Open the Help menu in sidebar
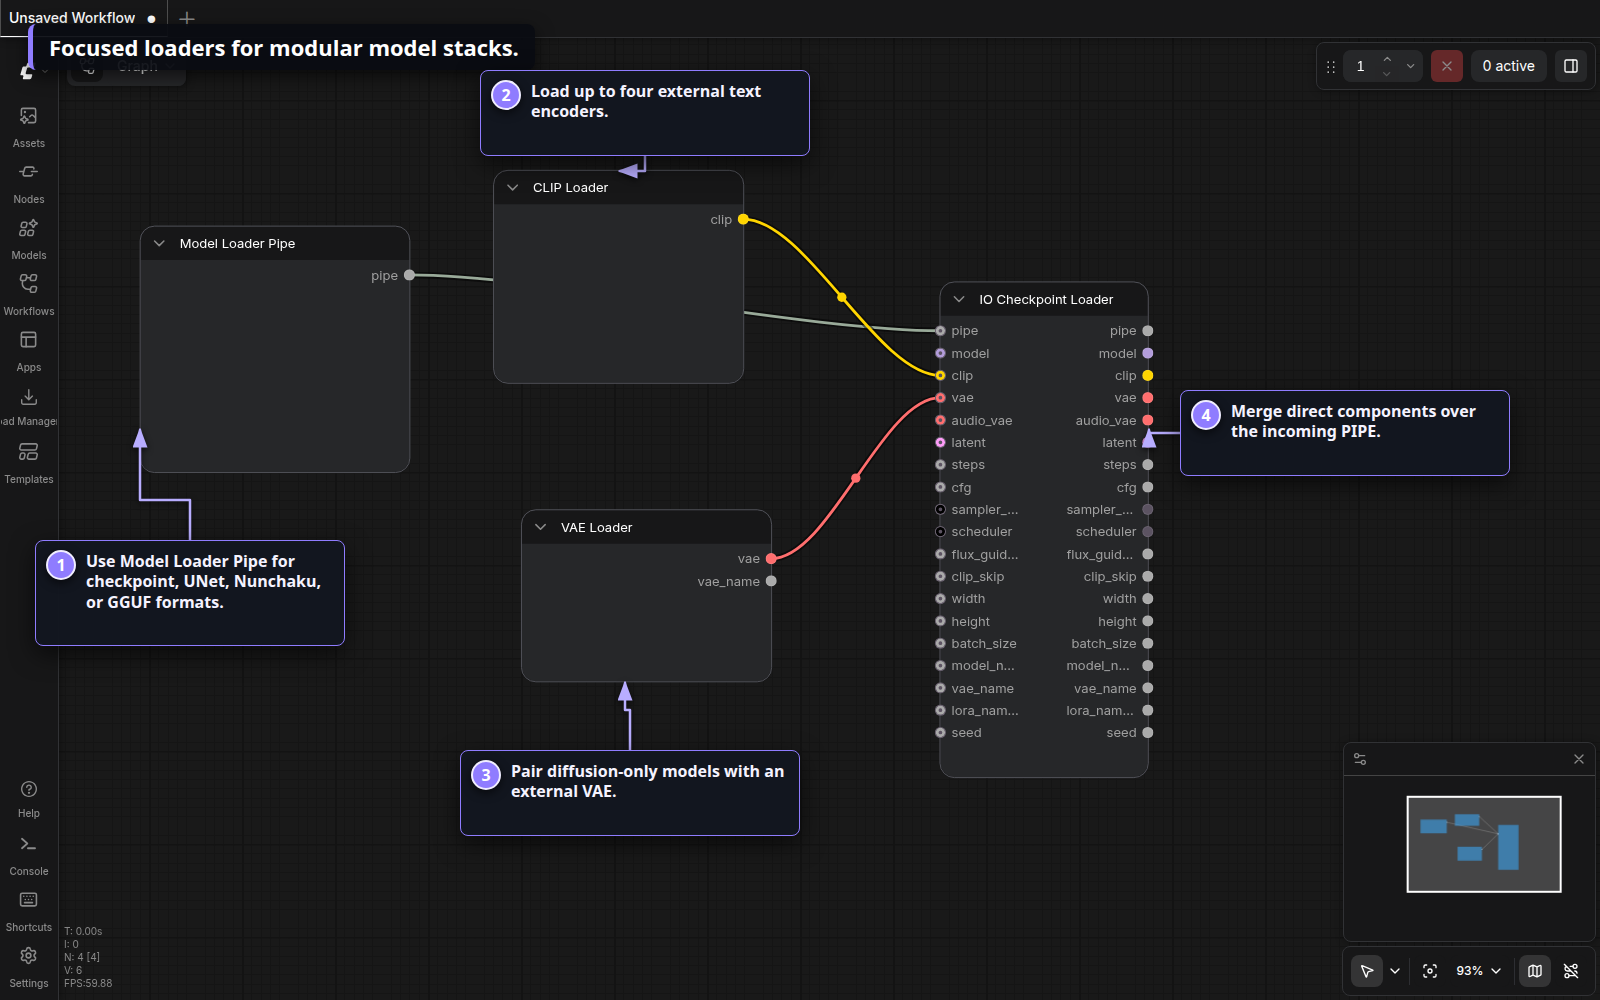The height and width of the screenshot is (1000, 1600). (29, 799)
